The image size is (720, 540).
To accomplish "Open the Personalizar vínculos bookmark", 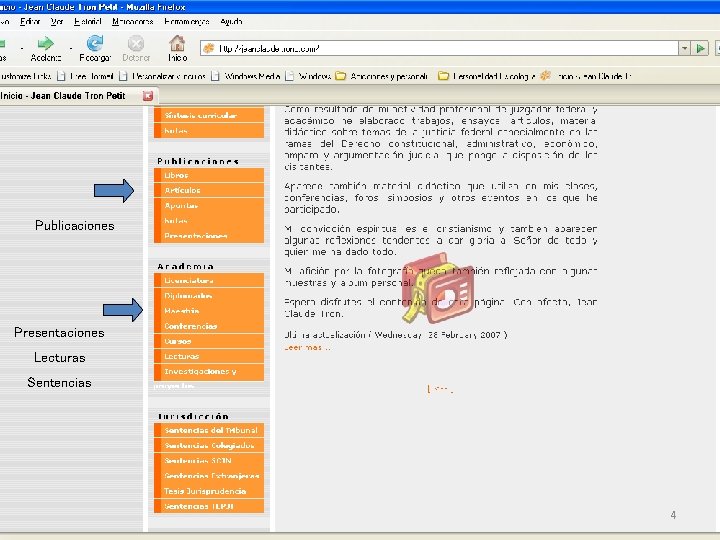I will click(x=162, y=76).
